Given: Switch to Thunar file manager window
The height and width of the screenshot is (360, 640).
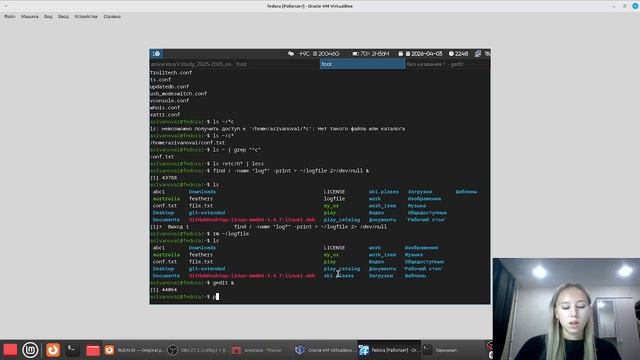Looking at the screenshot, I should pyautogui.click(x=261, y=350).
